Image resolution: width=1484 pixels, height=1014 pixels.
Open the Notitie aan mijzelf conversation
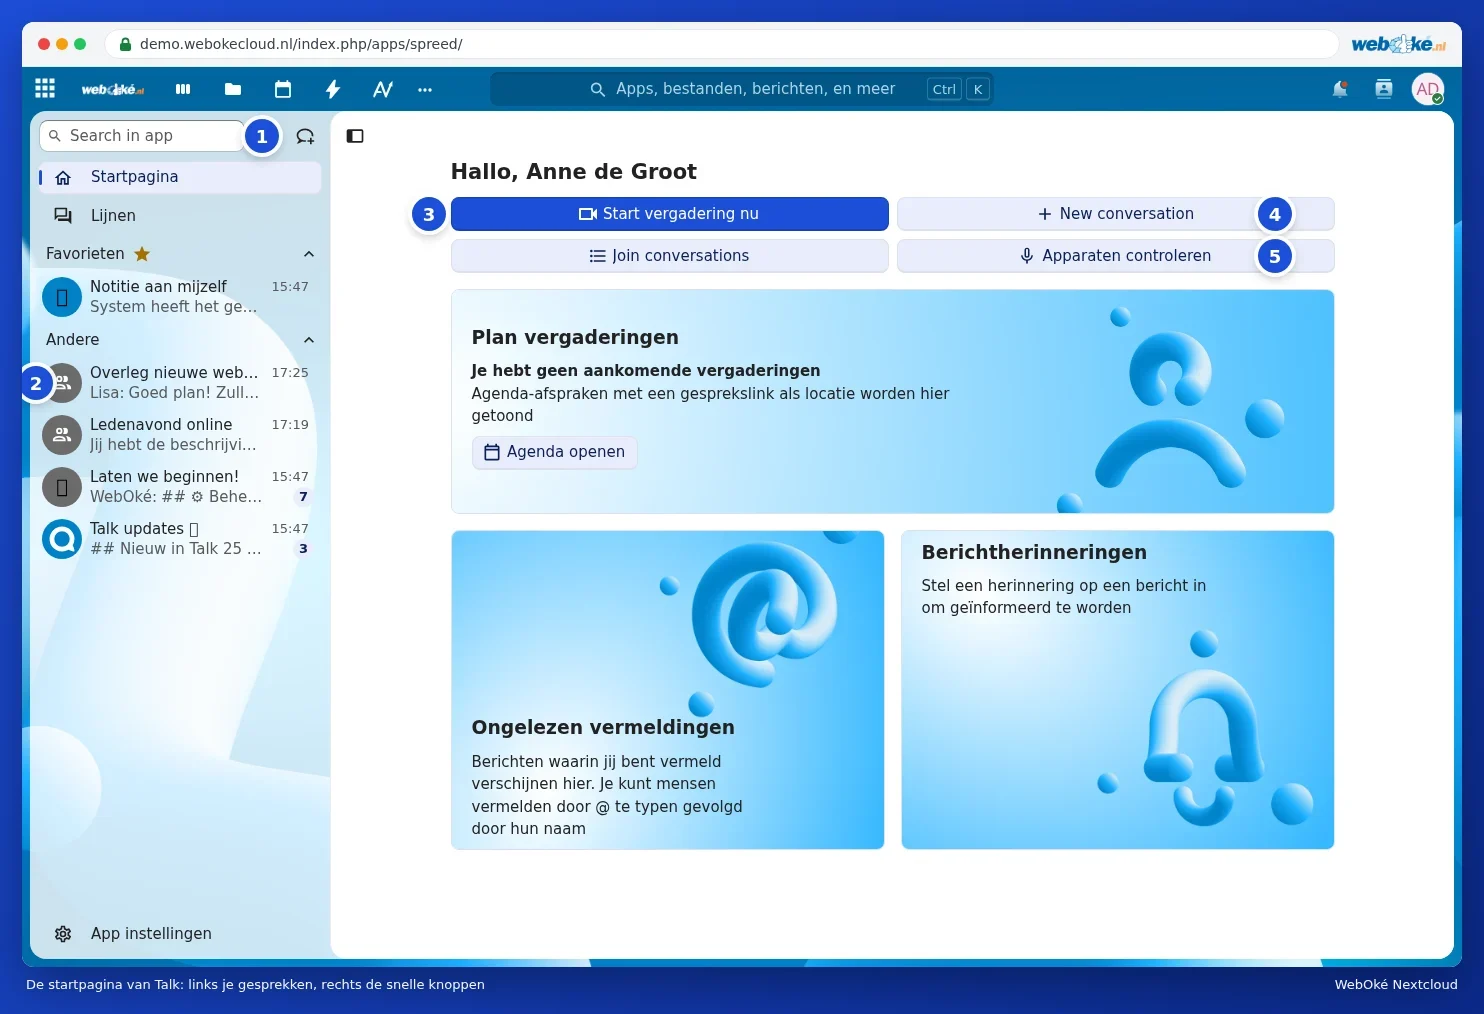180,297
